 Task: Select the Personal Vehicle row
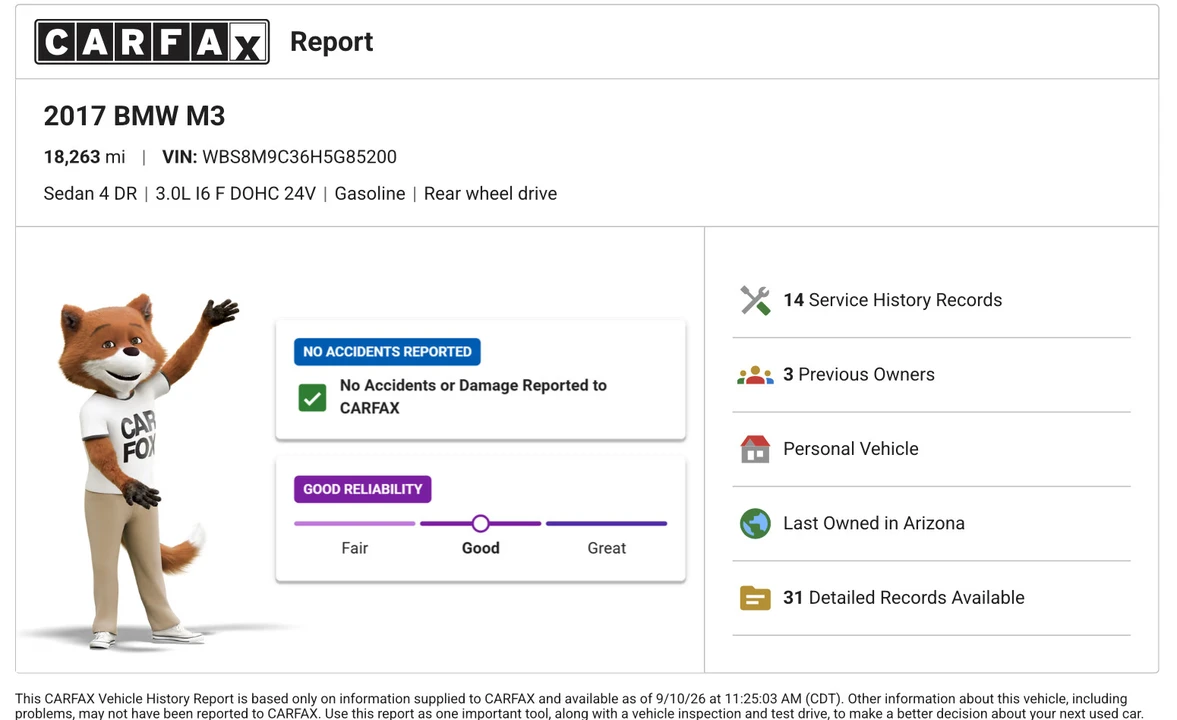click(x=932, y=449)
